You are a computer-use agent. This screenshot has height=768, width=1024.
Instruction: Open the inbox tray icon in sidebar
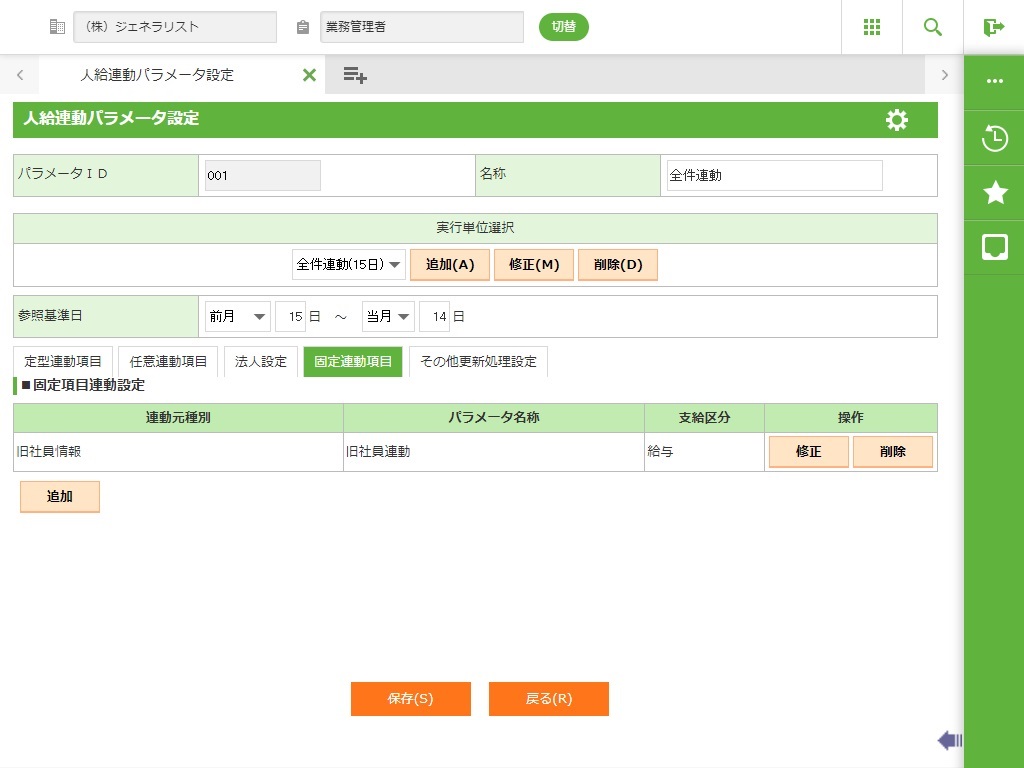pyautogui.click(x=994, y=247)
